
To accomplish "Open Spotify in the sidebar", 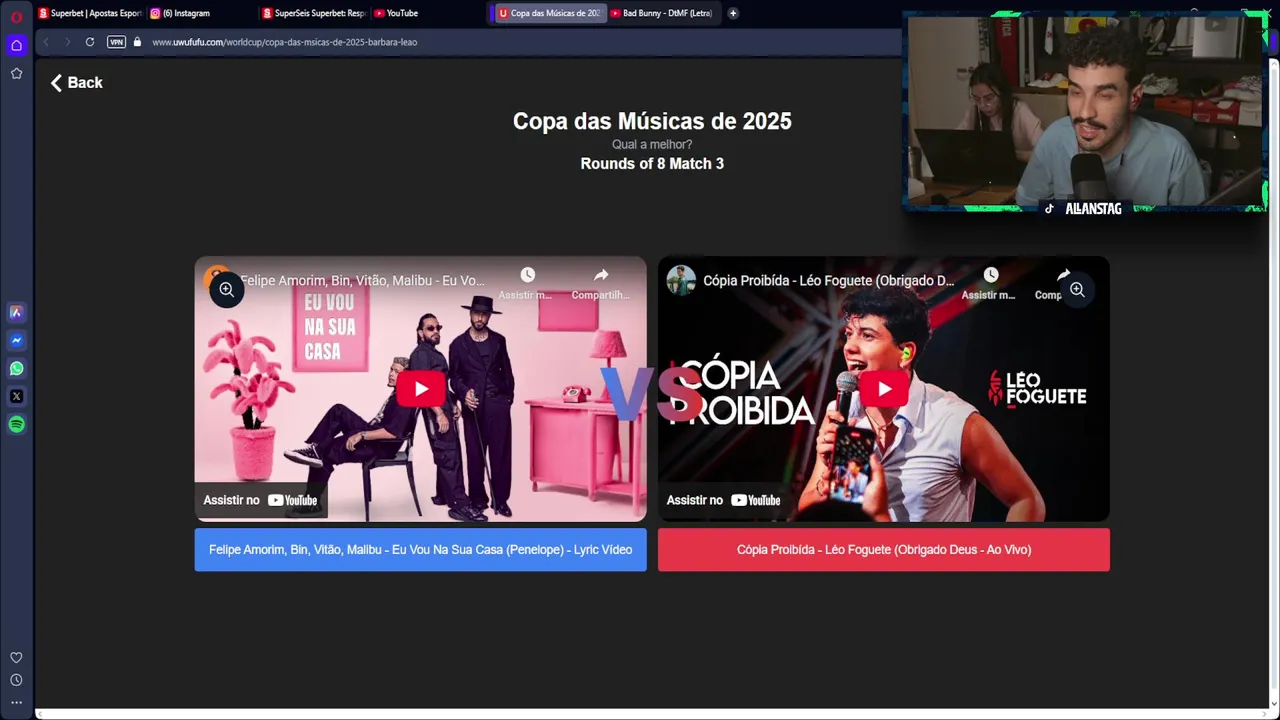I will pyautogui.click(x=16, y=424).
